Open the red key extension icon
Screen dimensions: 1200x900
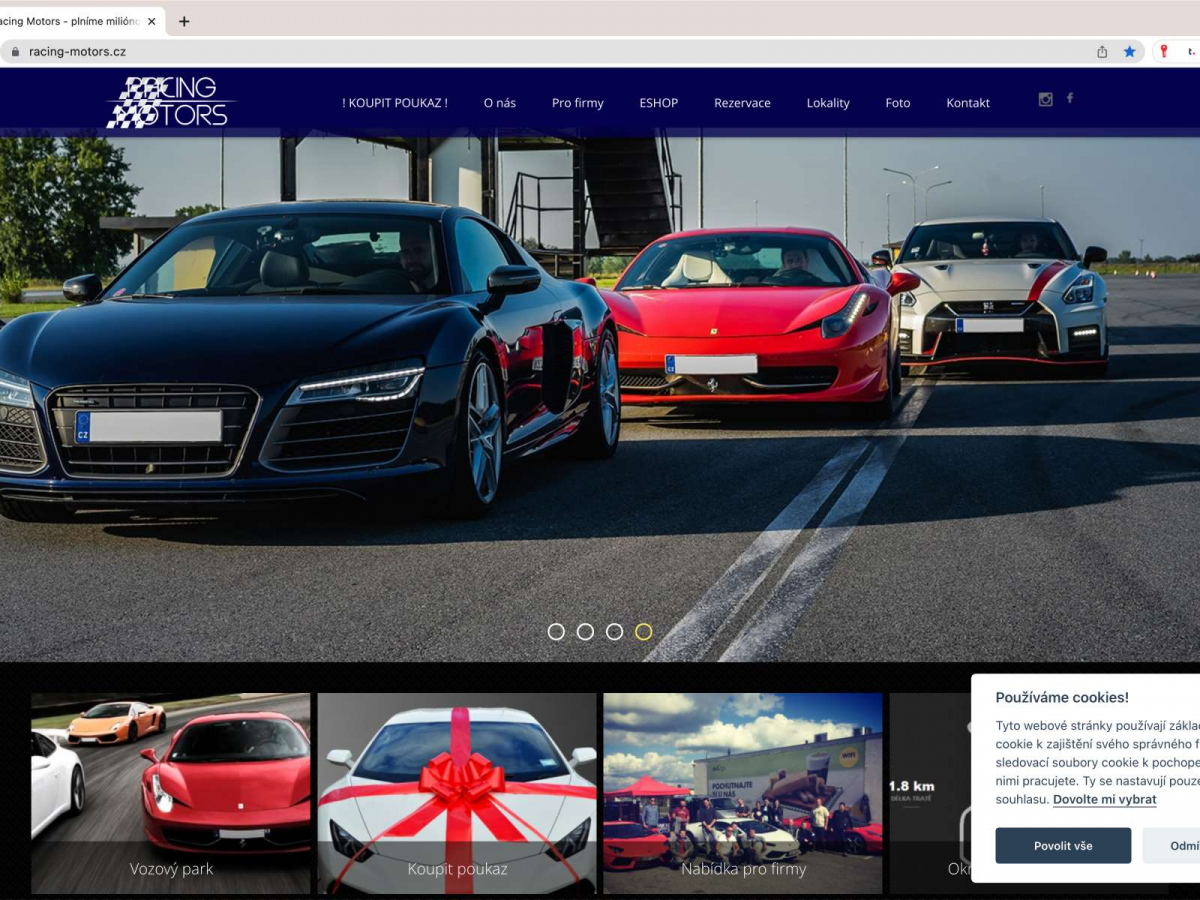click(1163, 51)
